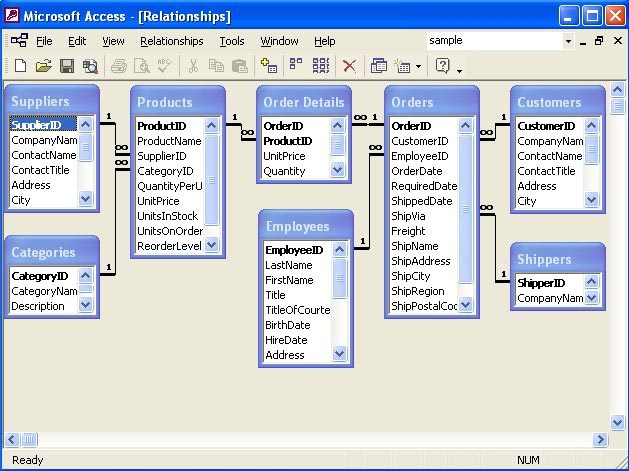
Task: Click the Relationships icon left of File menu
Action: [19, 40]
